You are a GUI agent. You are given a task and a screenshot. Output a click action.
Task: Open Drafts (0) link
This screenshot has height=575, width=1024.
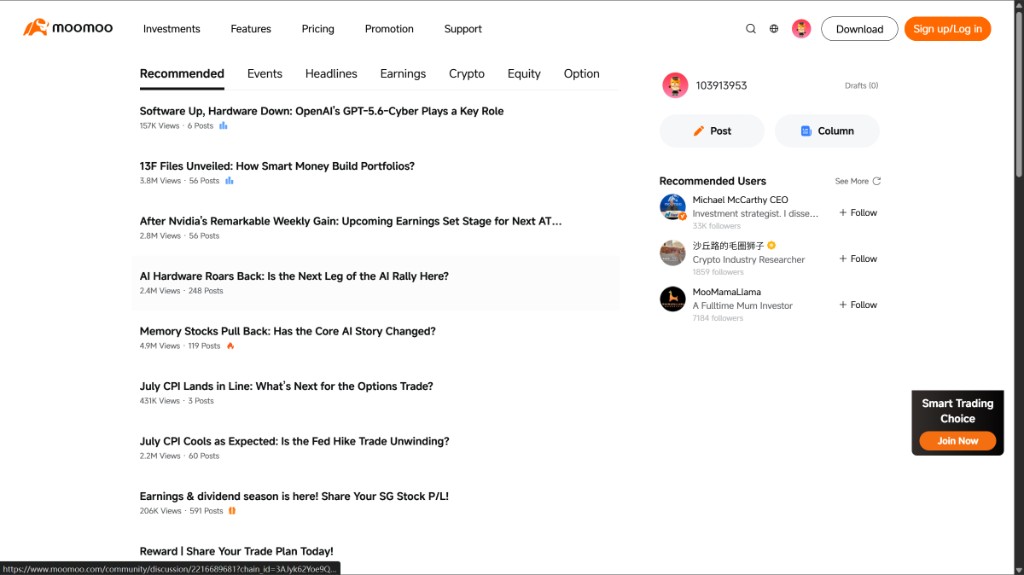(x=861, y=86)
